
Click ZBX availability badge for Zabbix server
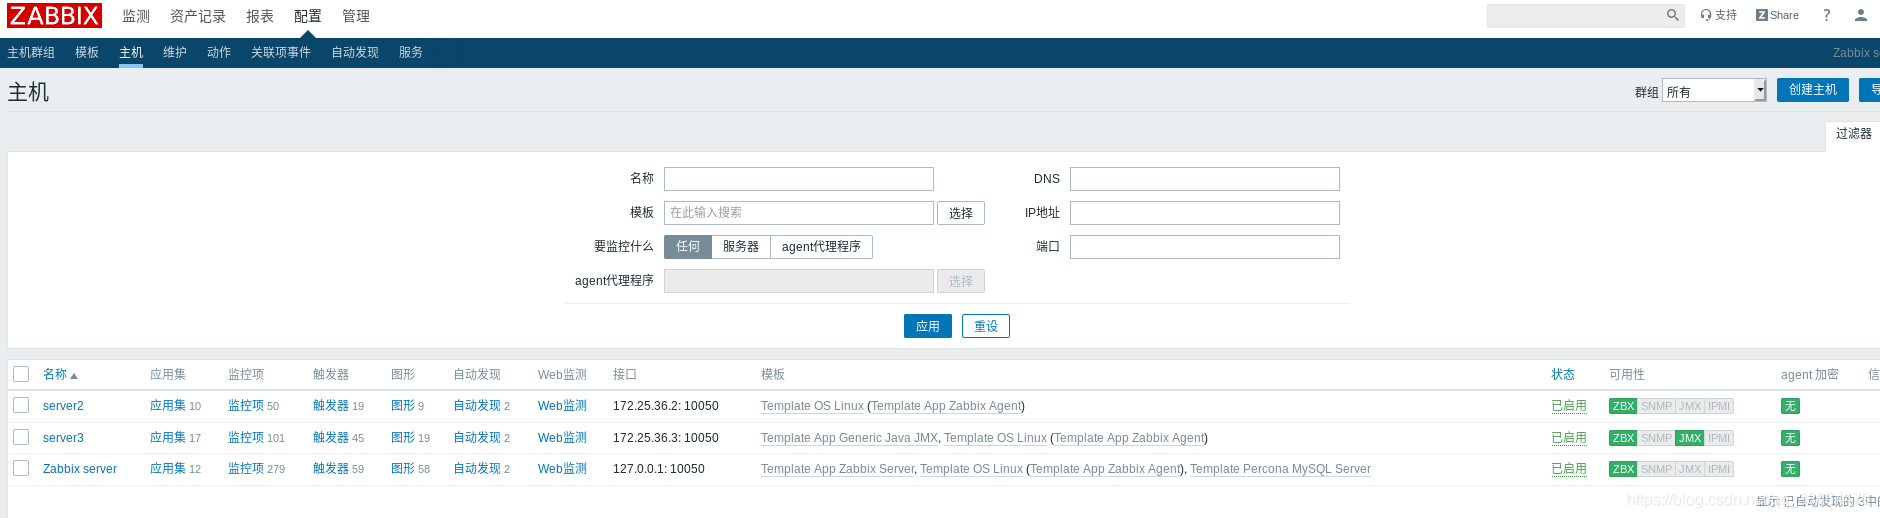click(1623, 469)
